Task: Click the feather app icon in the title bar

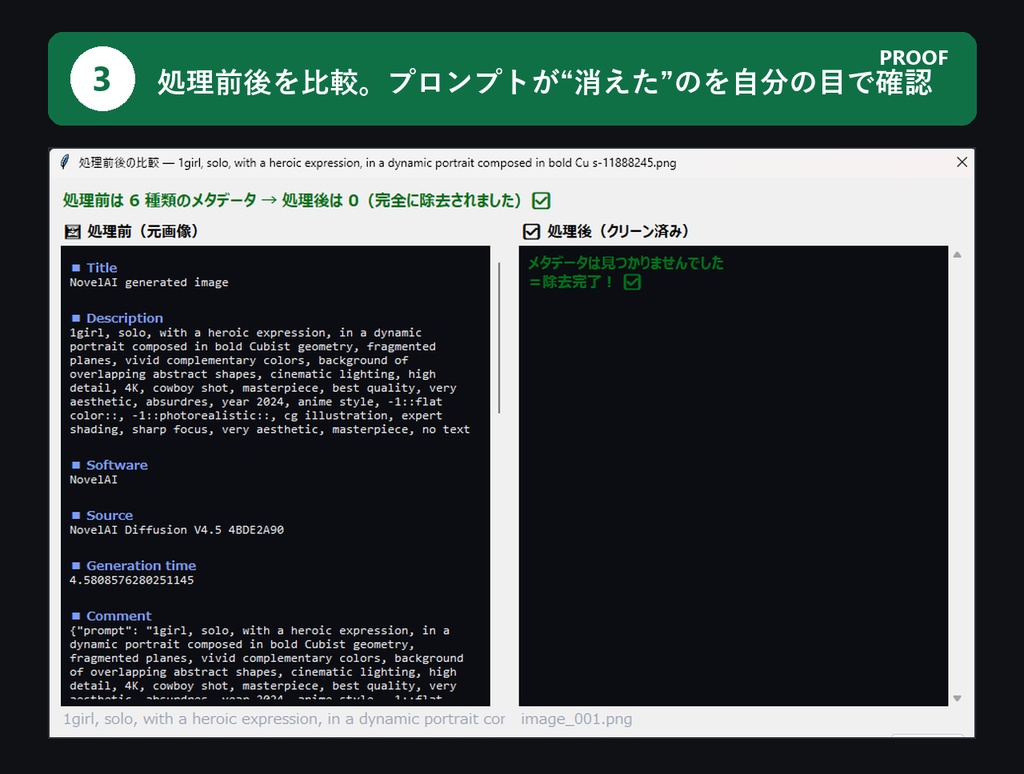Action: pos(65,162)
